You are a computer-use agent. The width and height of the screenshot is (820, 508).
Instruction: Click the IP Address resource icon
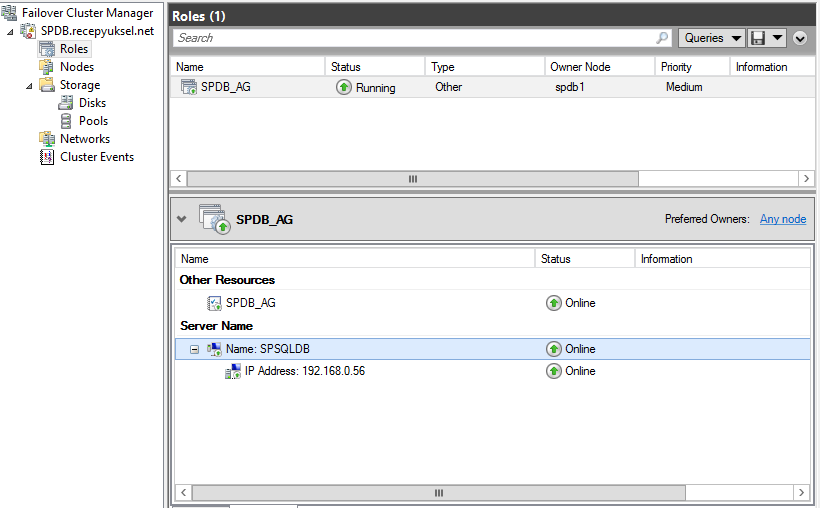233,371
